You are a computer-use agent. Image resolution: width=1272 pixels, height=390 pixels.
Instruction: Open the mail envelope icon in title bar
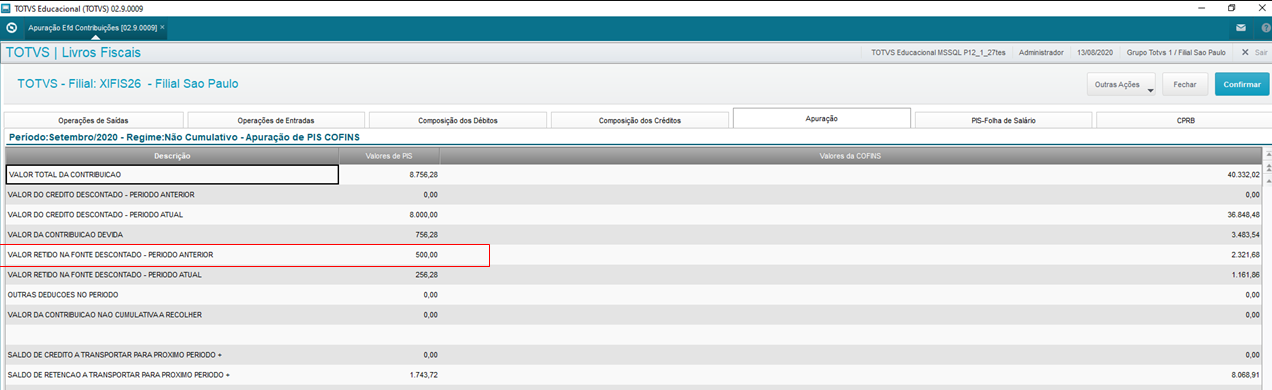1241,28
